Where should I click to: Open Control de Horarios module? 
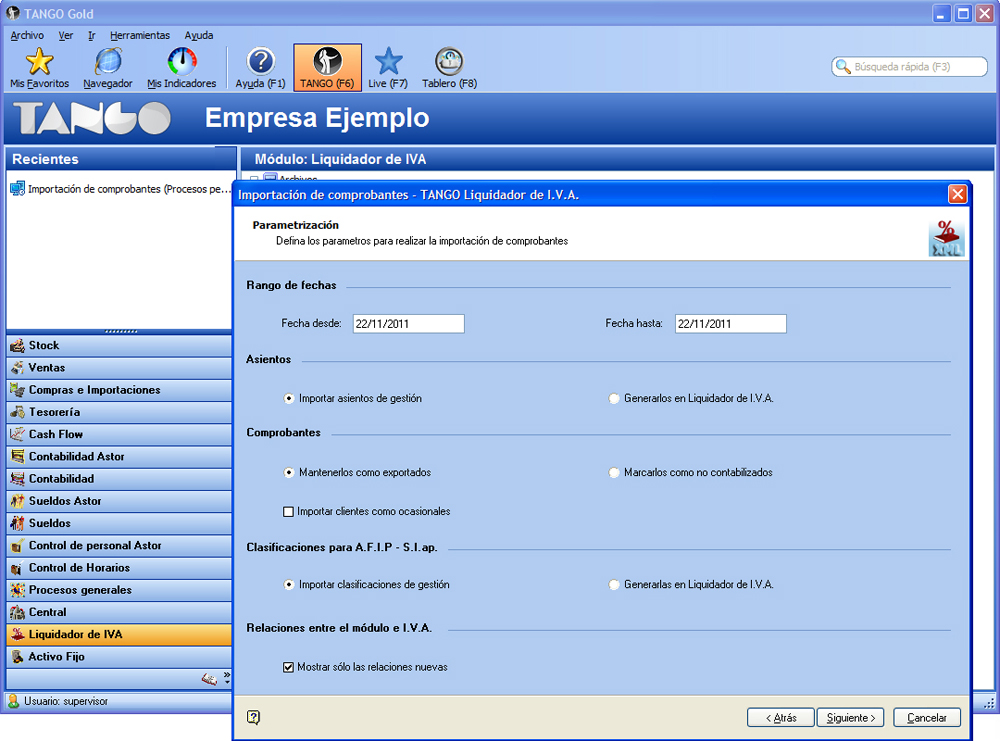(119, 568)
